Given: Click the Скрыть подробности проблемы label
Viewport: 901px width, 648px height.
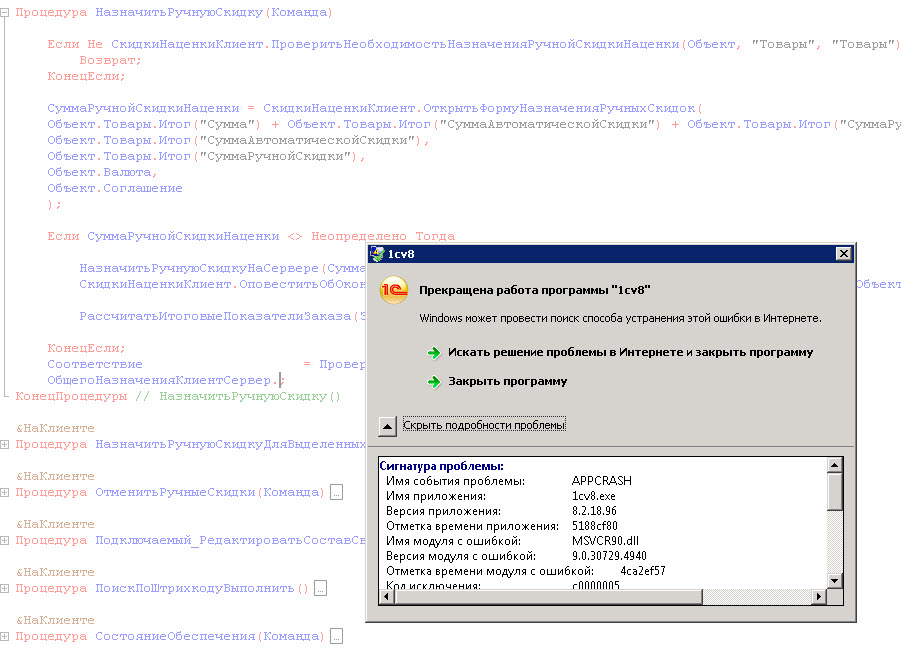Looking at the screenshot, I should tap(484, 425).
